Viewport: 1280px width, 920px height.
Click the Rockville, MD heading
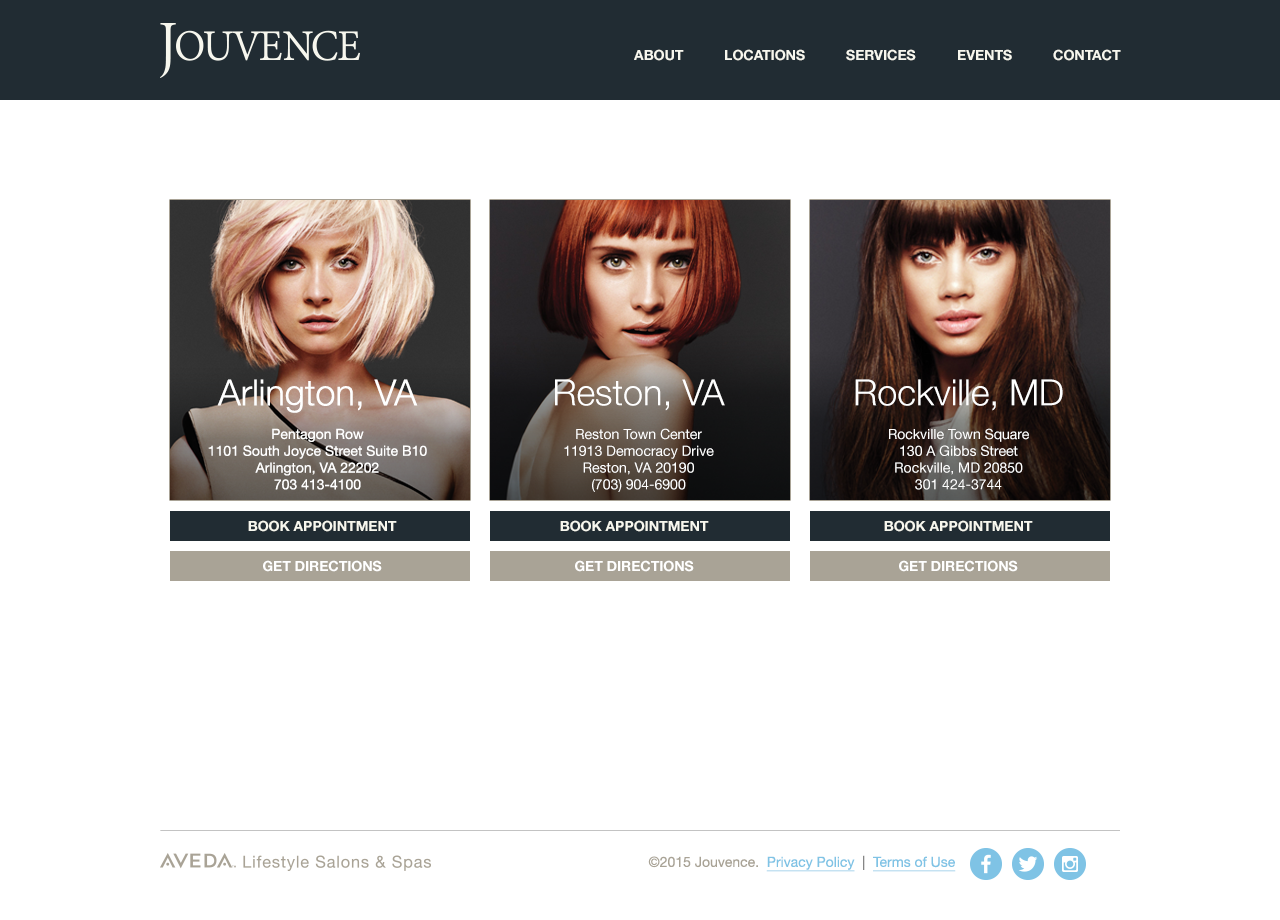[x=958, y=393]
